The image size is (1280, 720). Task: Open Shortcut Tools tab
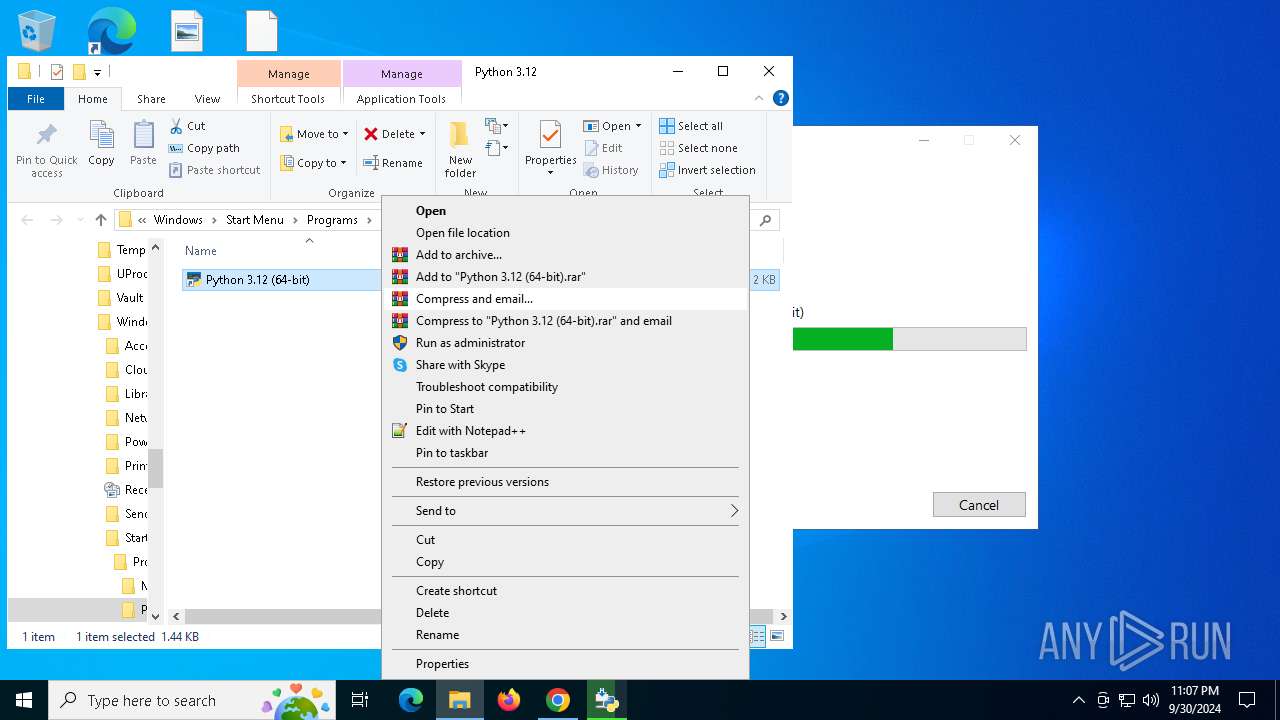click(x=288, y=99)
